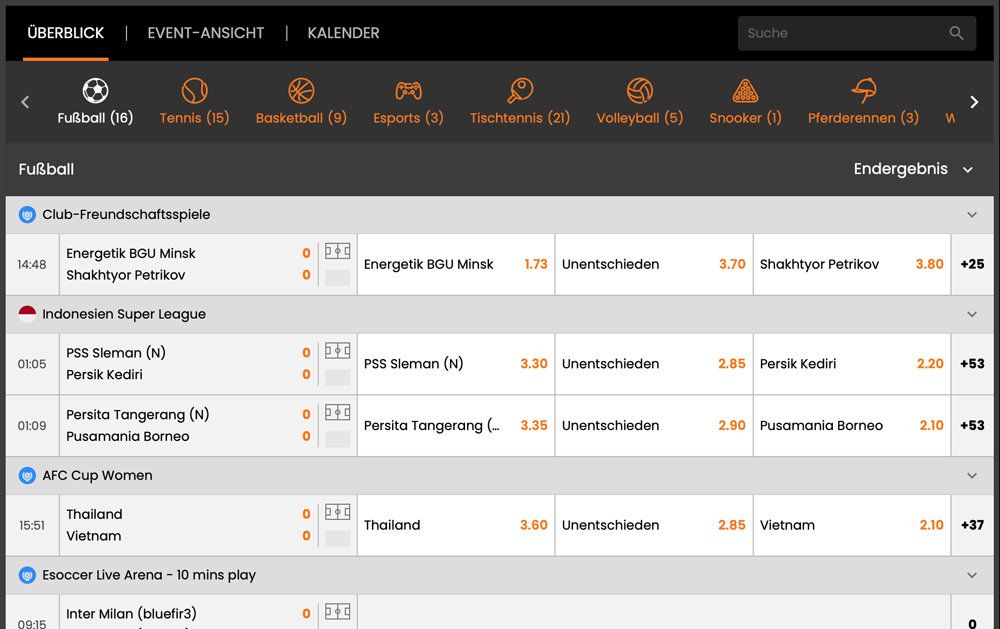
Task: Select the Snooker billiard balls icon
Action: coord(745,90)
